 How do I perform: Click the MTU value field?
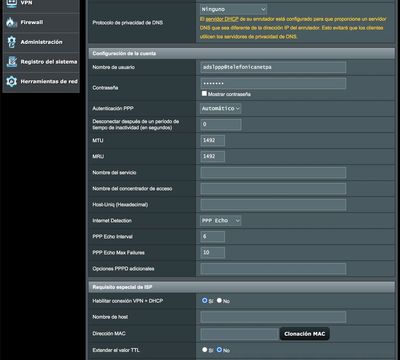(x=213, y=140)
